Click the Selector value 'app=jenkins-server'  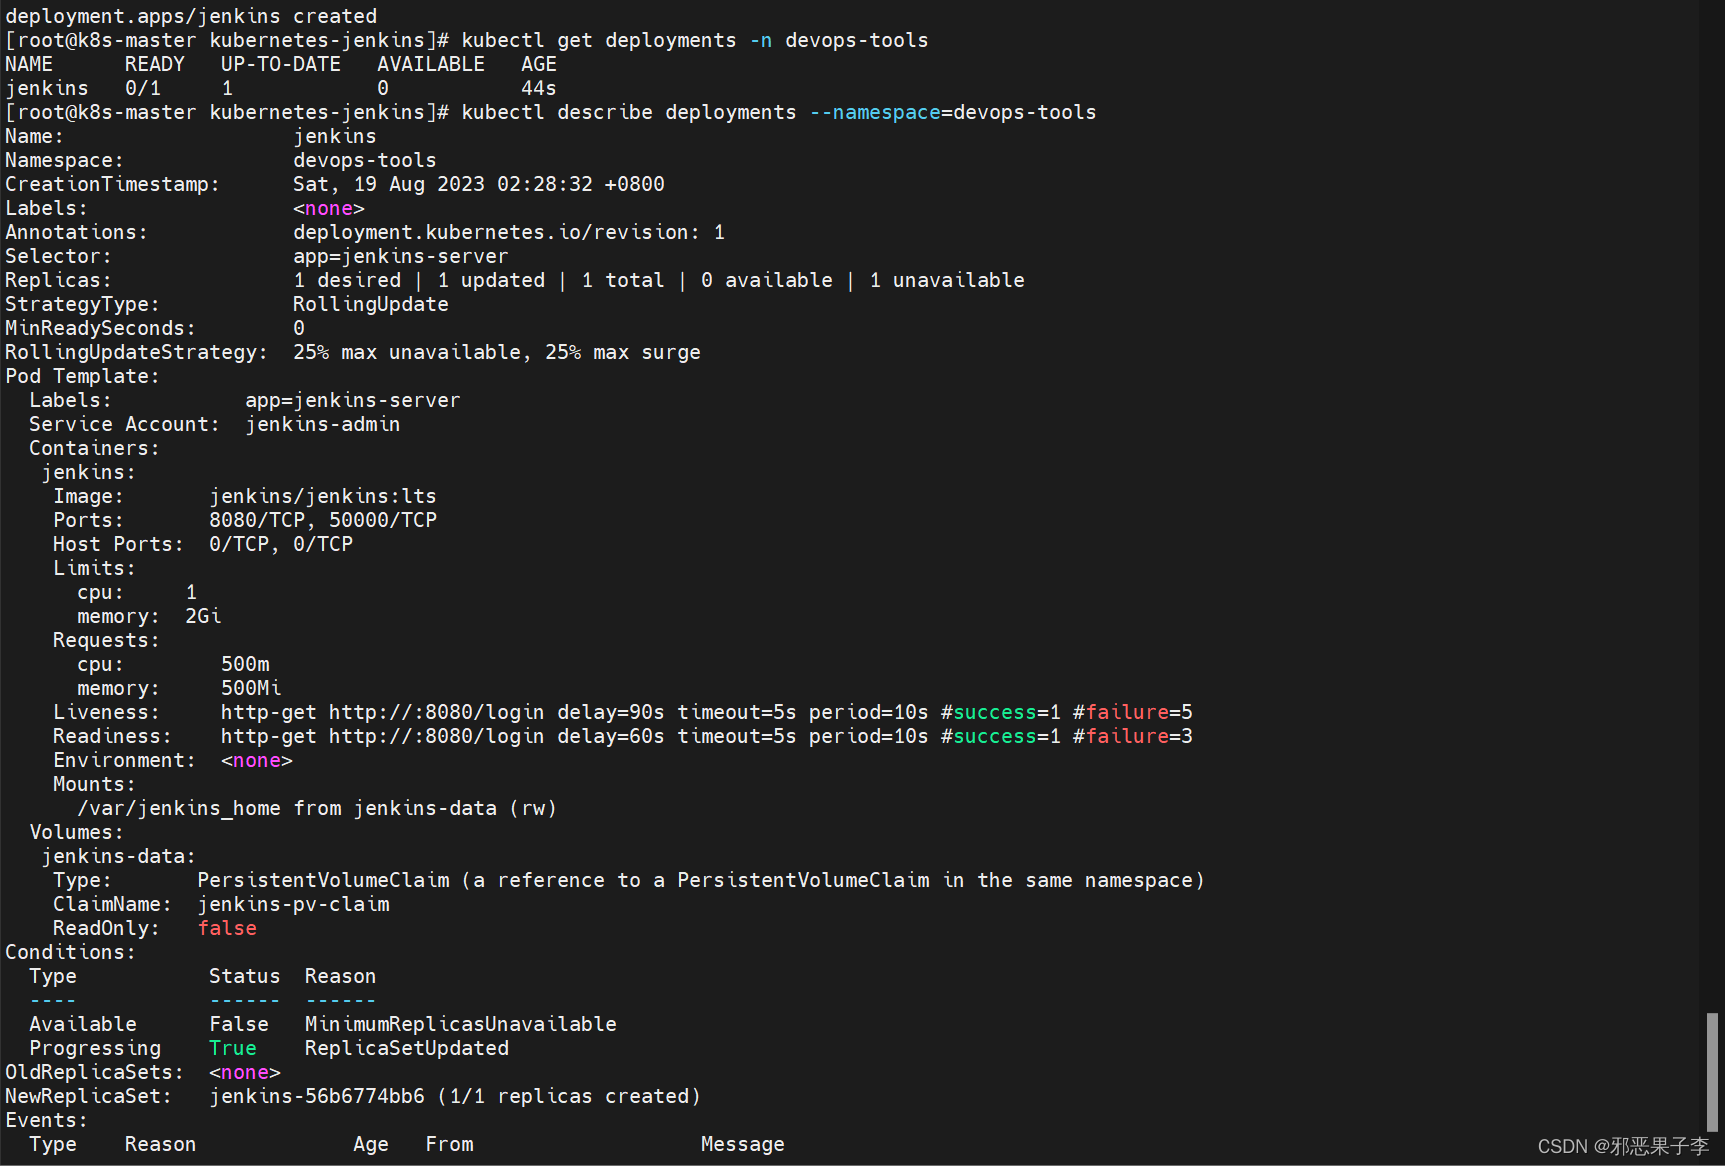point(401,256)
